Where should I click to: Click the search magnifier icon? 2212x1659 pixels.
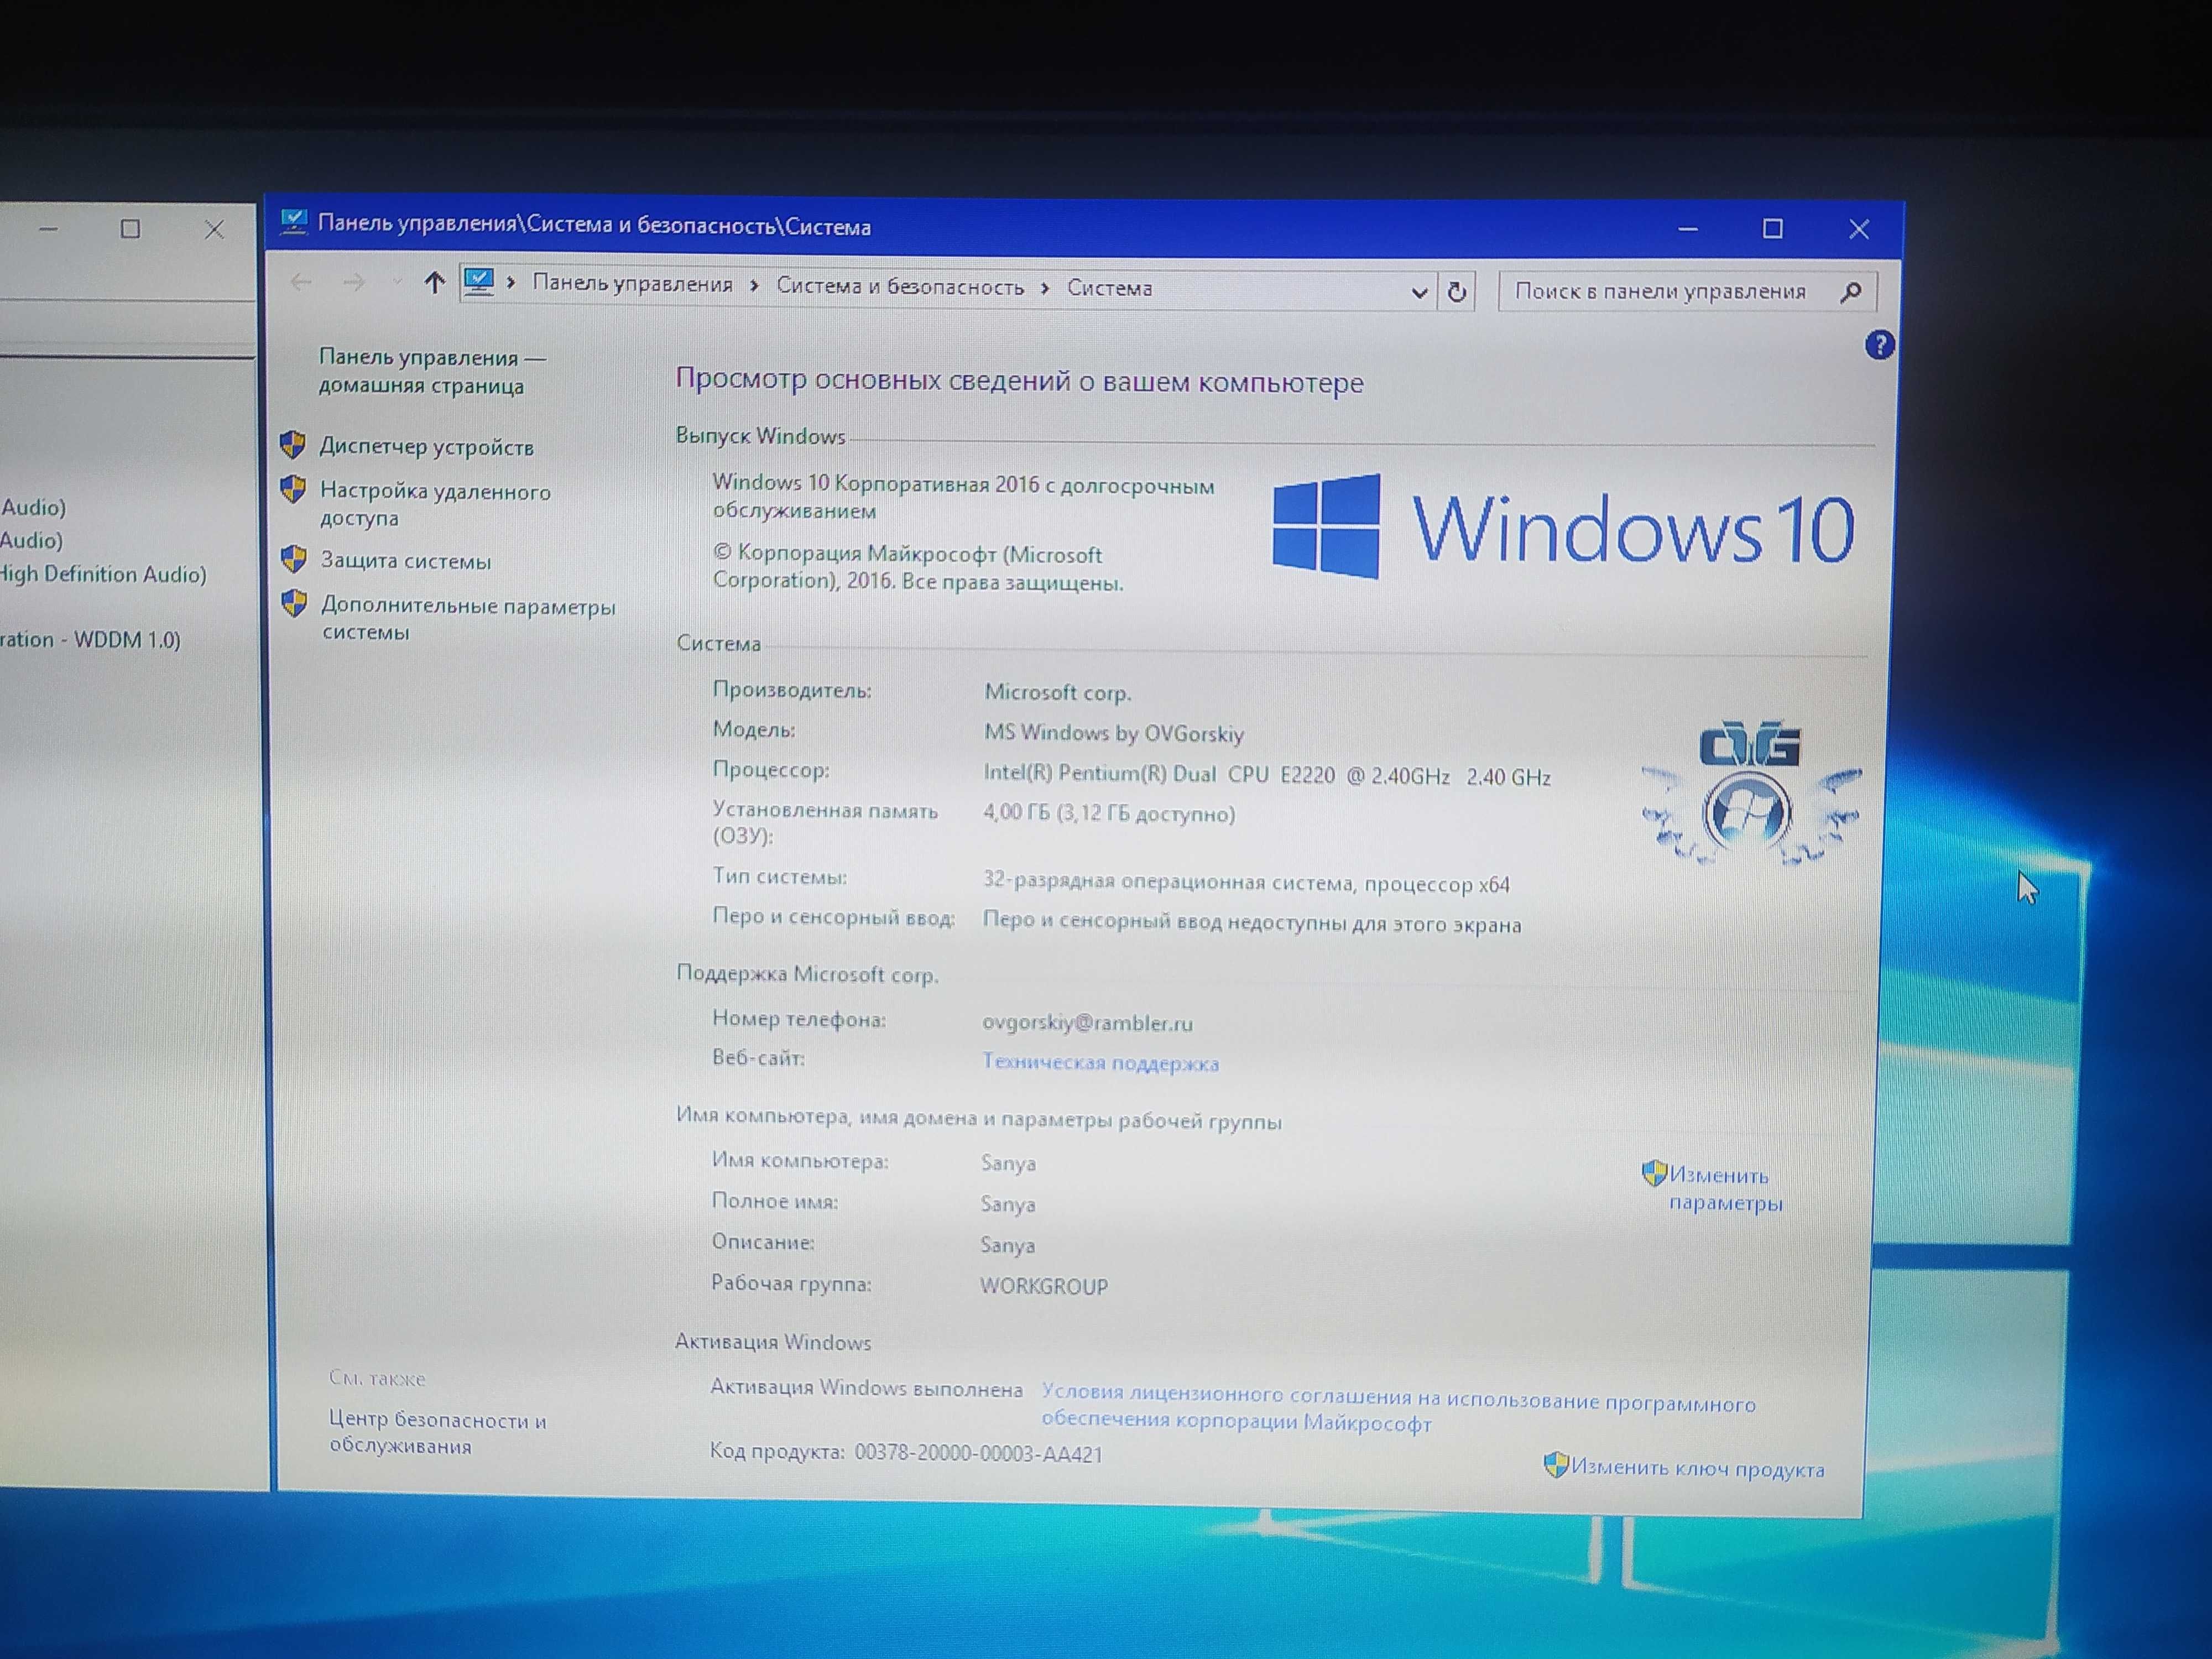(1850, 292)
